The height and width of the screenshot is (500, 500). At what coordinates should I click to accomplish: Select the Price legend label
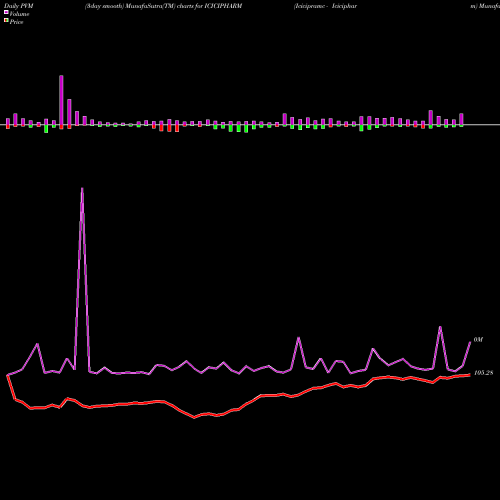(16, 22)
